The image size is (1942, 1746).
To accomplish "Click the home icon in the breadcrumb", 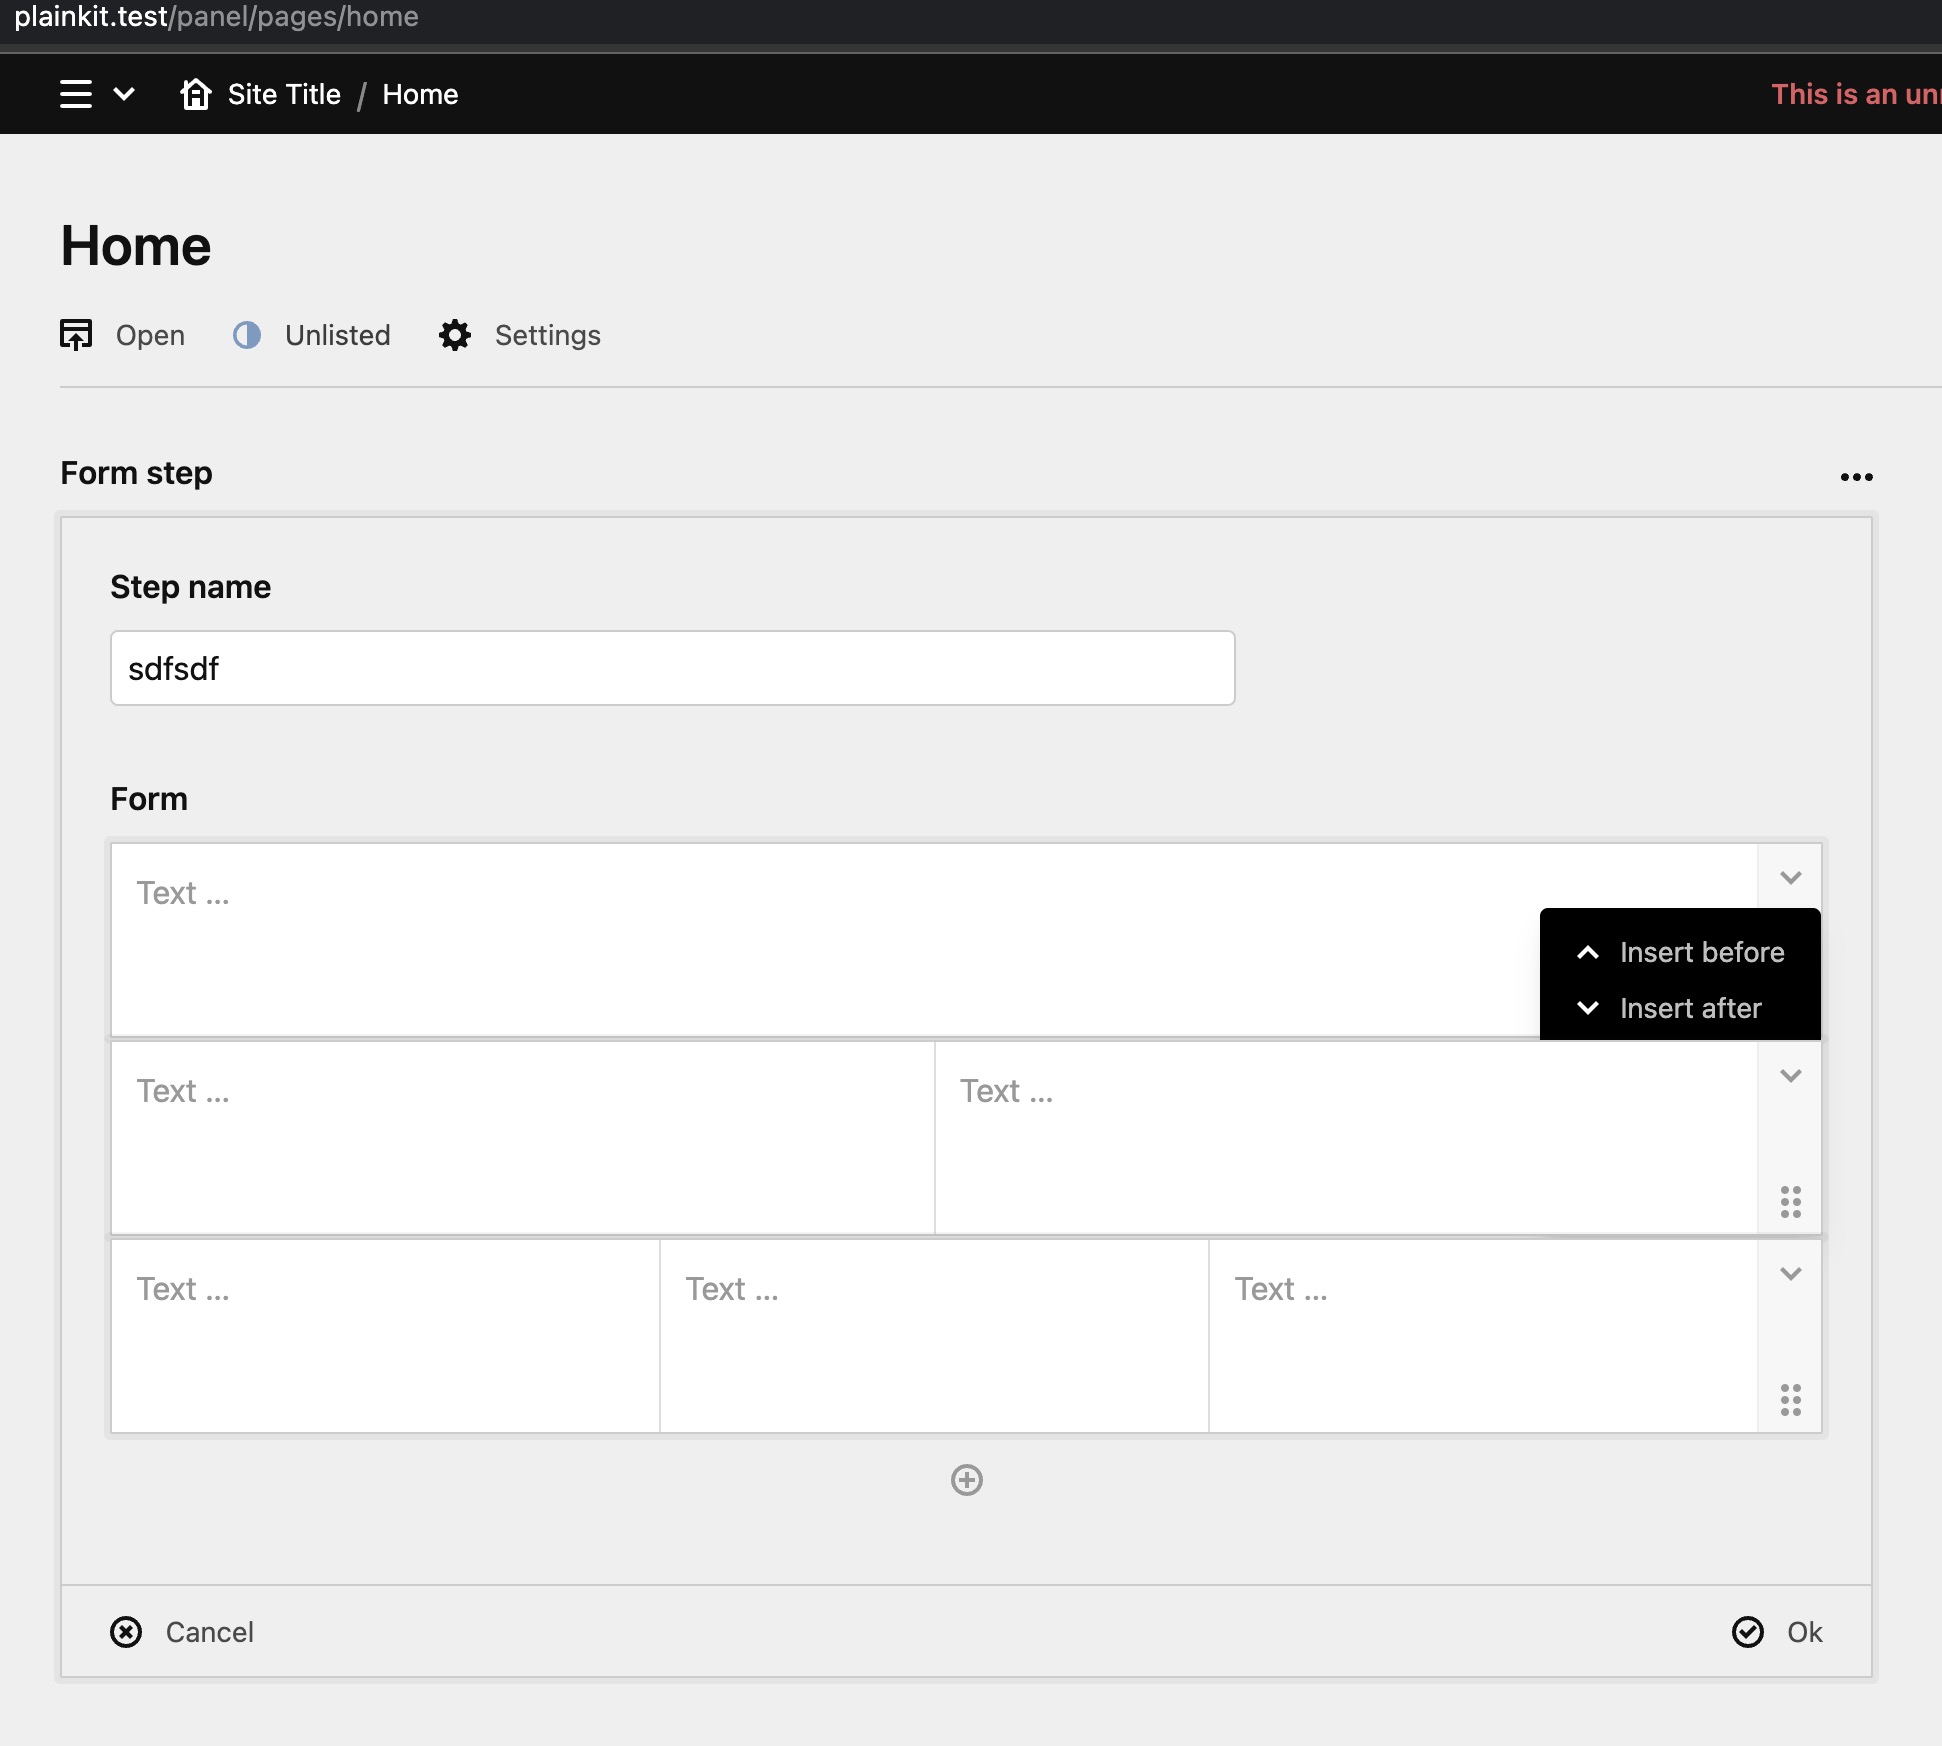I will (x=196, y=93).
